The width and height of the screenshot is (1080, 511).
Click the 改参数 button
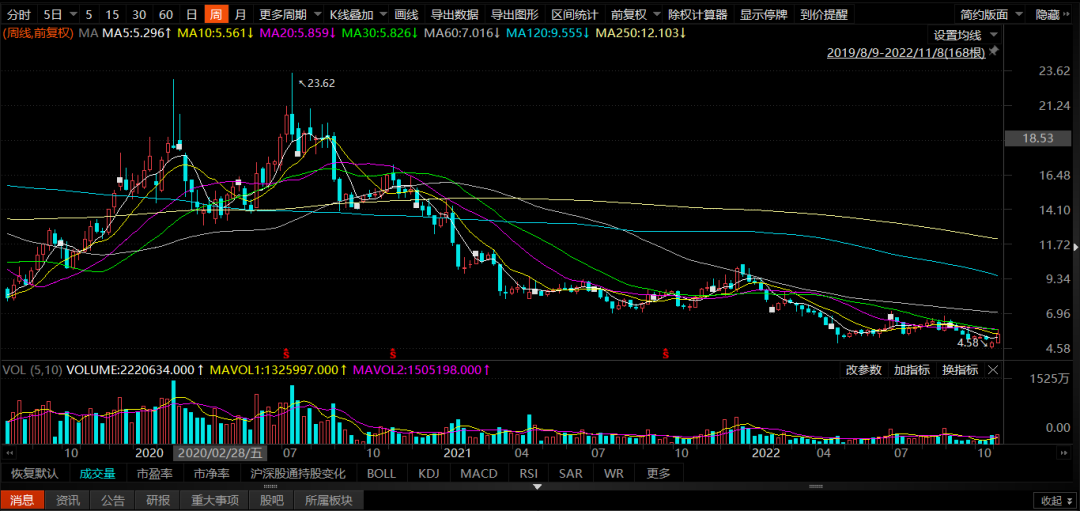pos(863,370)
